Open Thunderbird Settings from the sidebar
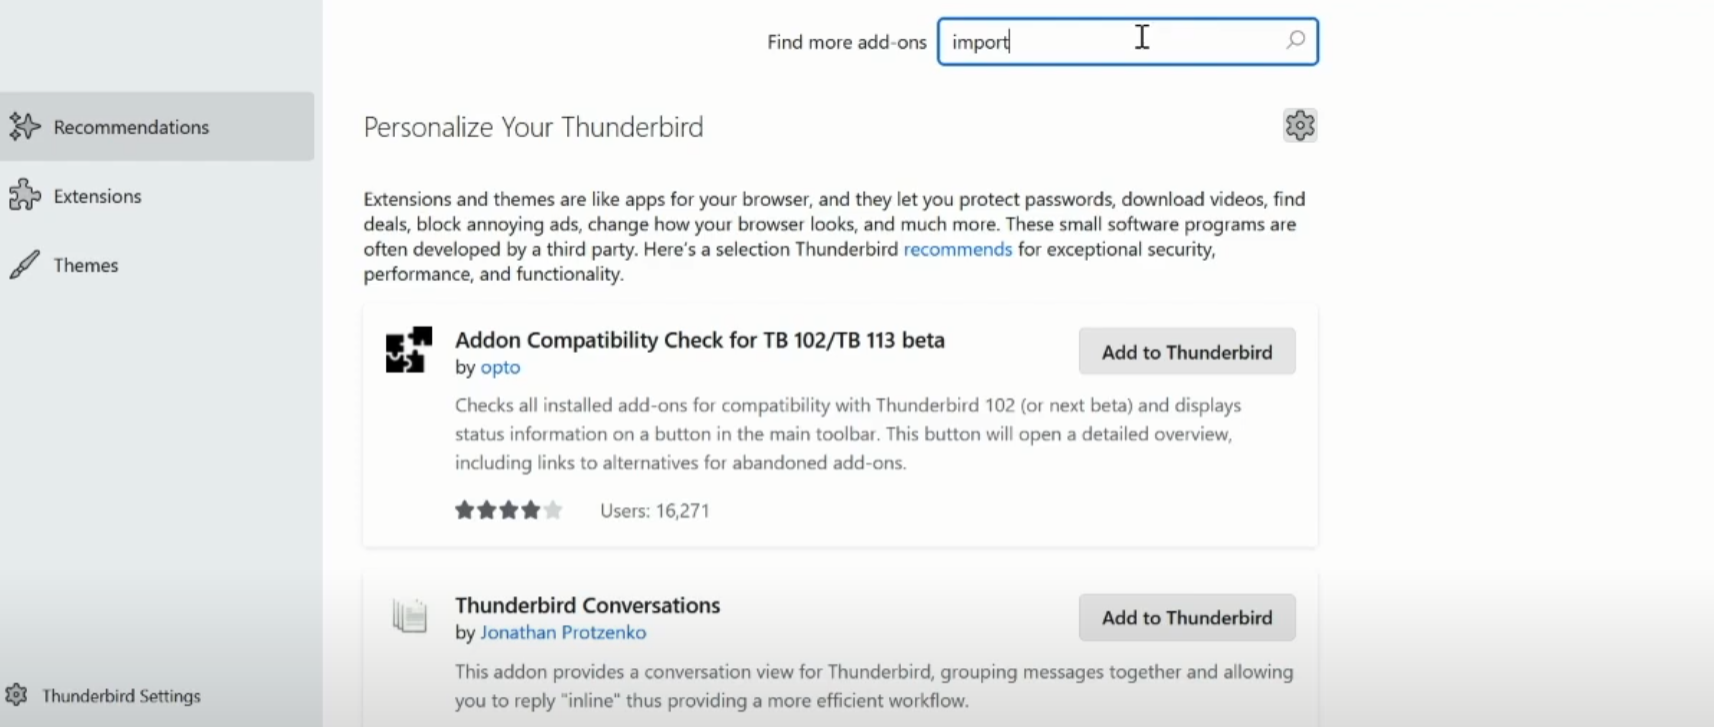This screenshot has height=727, width=1714. (x=121, y=696)
